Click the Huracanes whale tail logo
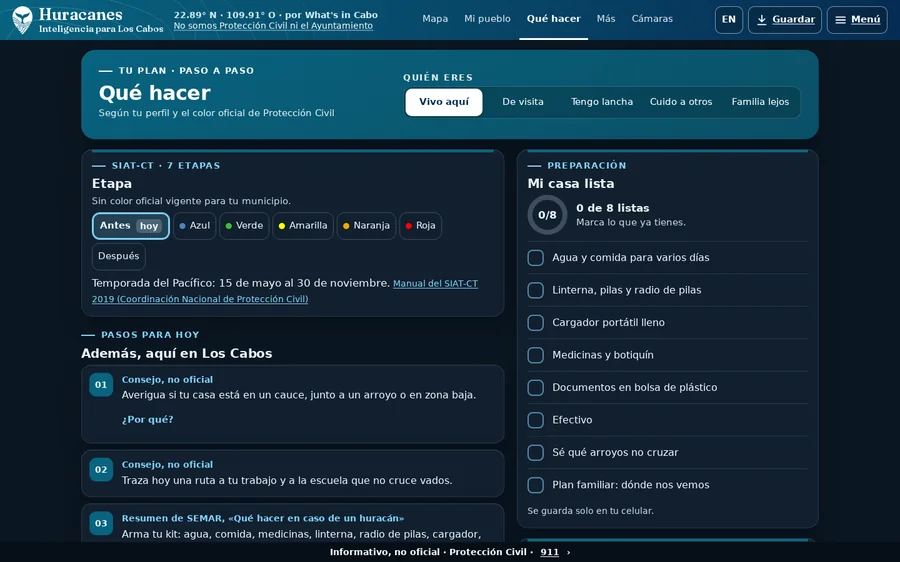The width and height of the screenshot is (900, 562). pos(22,20)
